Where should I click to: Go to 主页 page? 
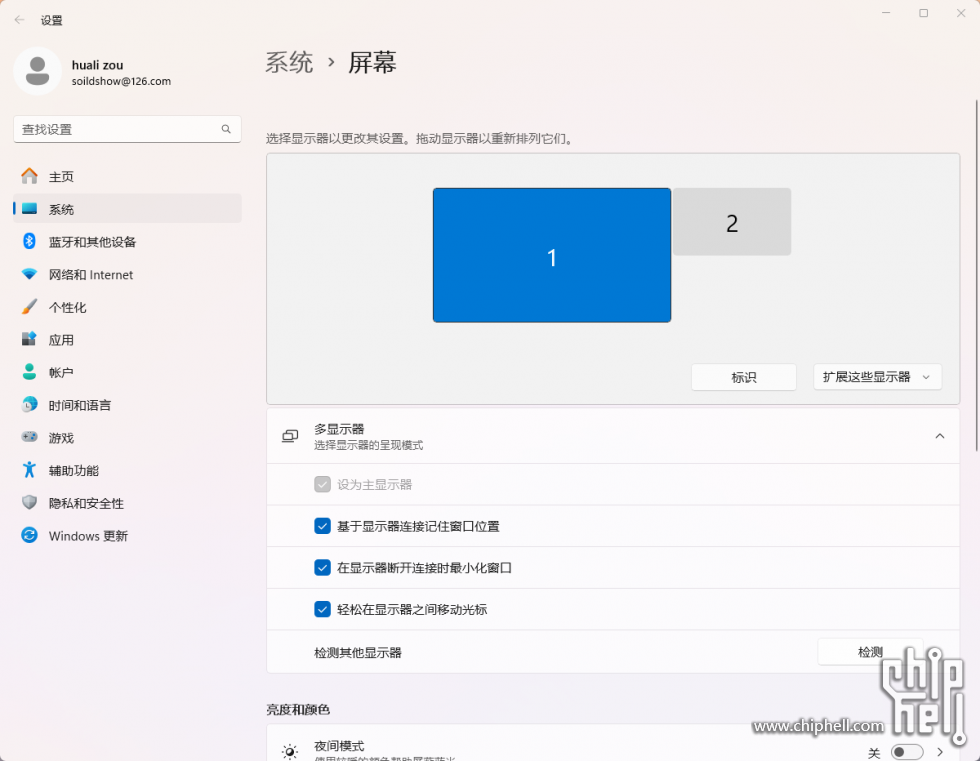point(128,176)
